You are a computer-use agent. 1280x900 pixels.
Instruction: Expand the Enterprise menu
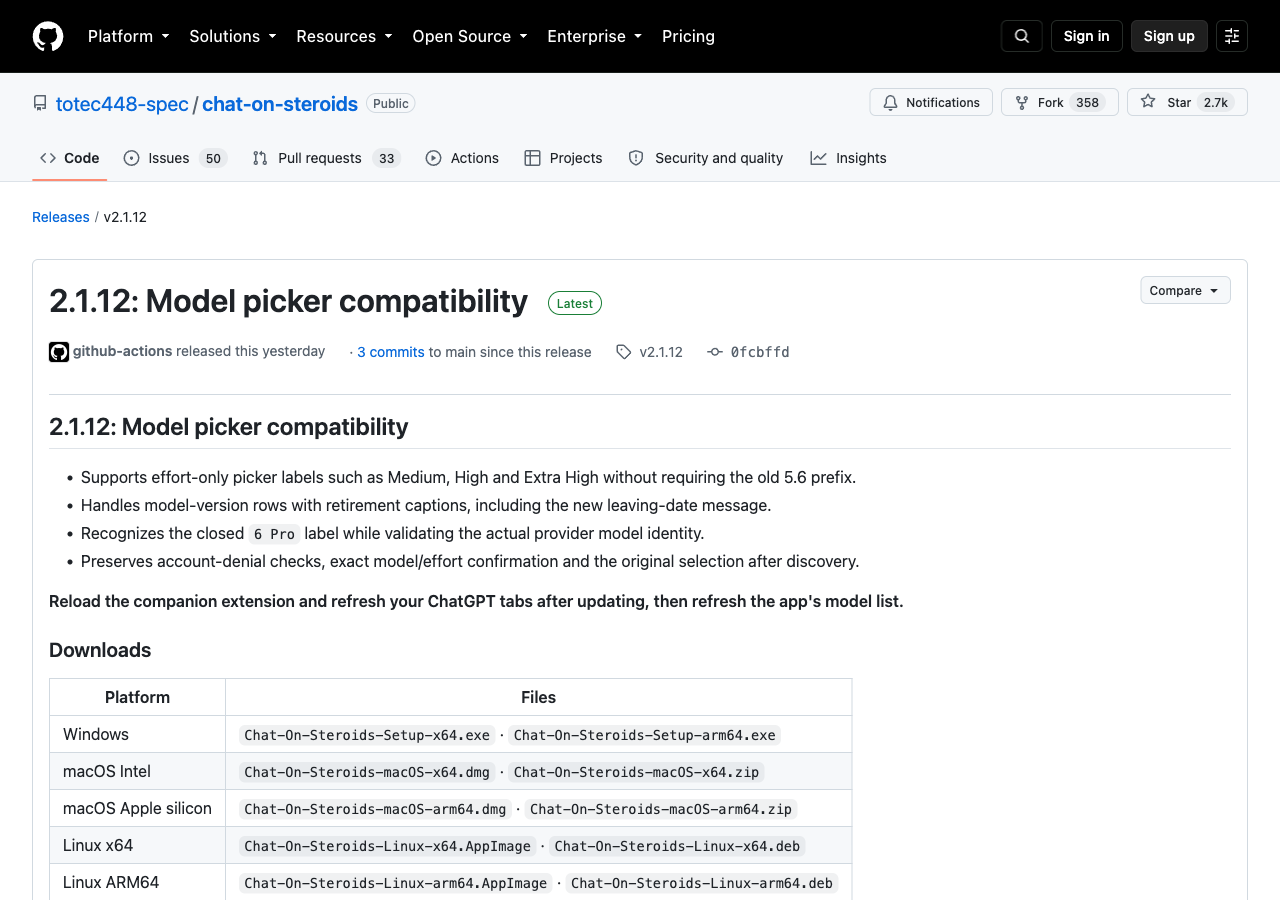[x=594, y=36]
